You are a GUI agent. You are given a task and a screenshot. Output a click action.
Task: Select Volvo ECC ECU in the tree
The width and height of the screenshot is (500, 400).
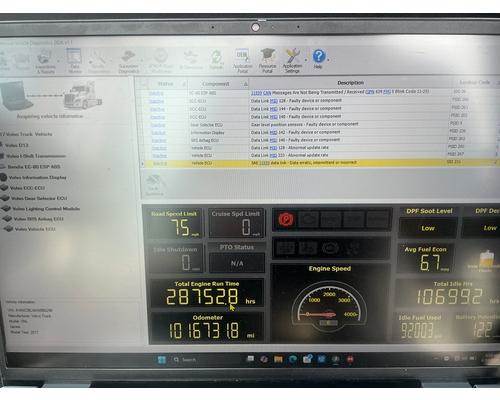point(27,188)
